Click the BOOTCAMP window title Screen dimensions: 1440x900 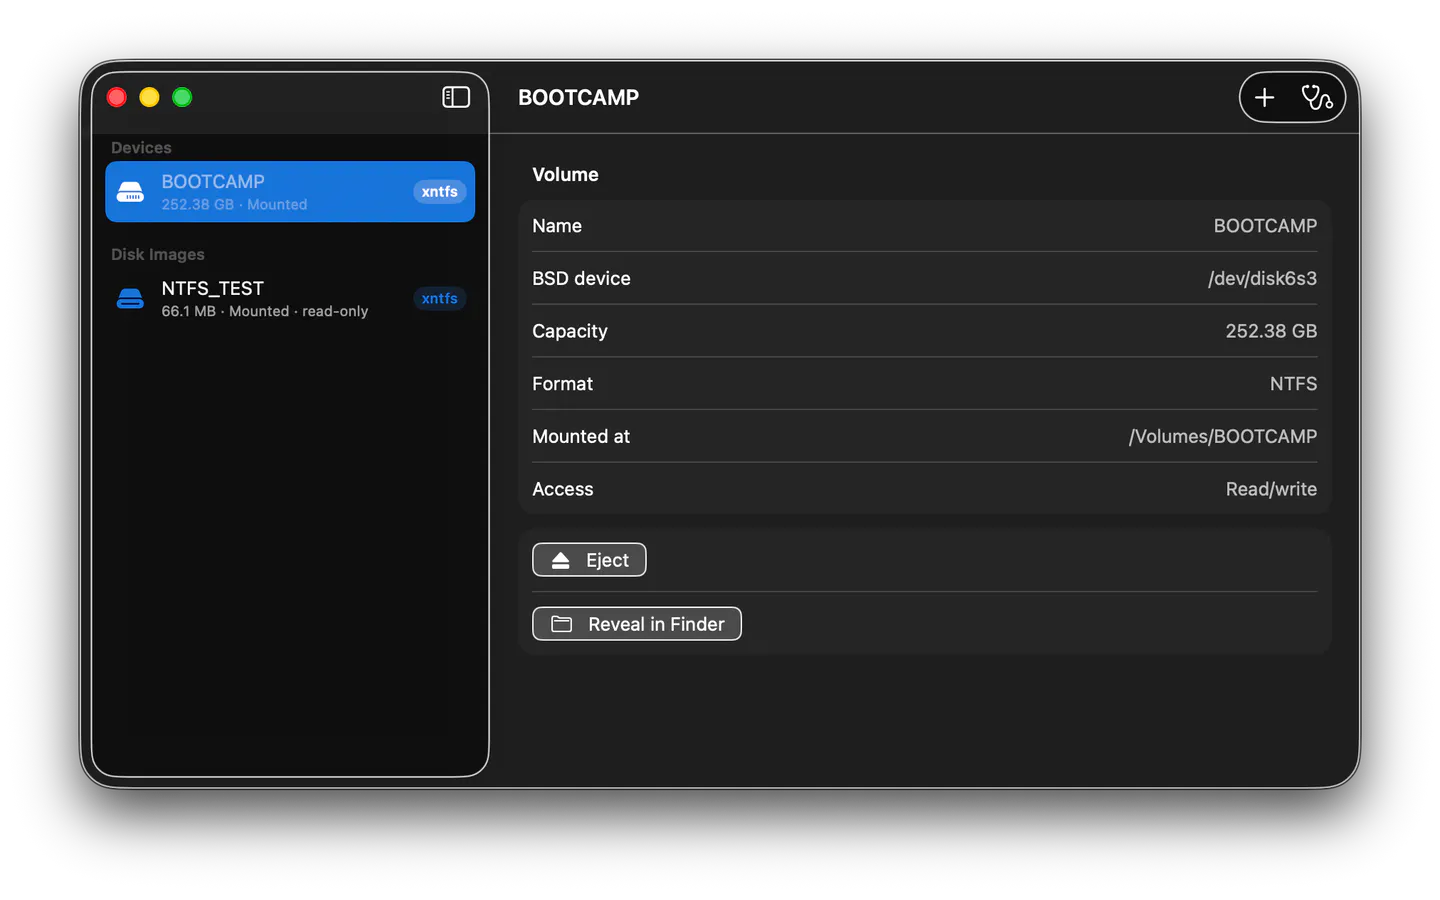(578, 97)
